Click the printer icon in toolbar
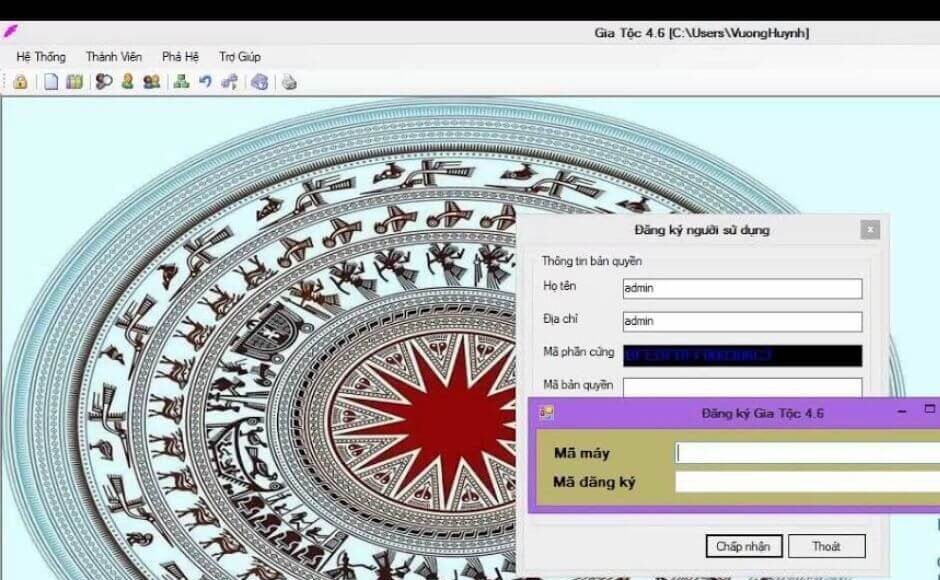Screen dimensions: 940x580 point(289,82)
